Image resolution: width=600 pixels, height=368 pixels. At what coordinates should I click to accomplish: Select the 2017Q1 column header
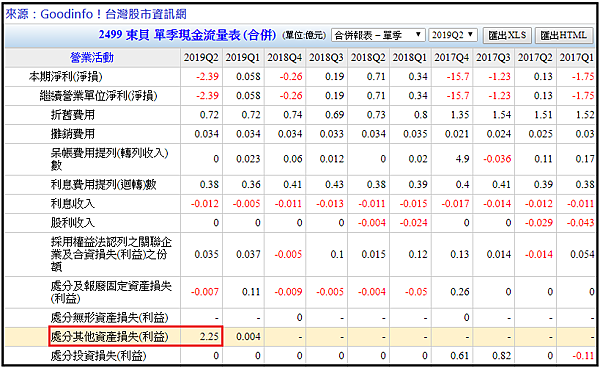pyautogui.click(x=577, y=57)
